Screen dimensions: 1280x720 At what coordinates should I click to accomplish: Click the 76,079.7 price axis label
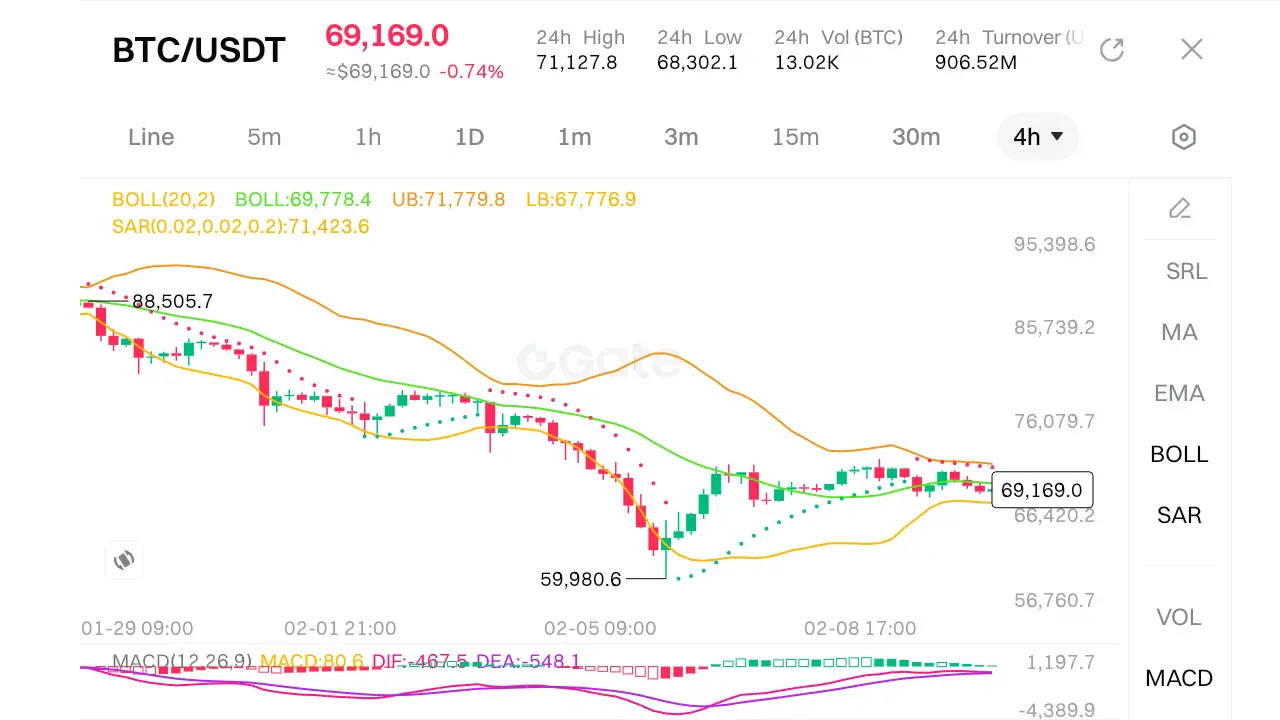1055,421
